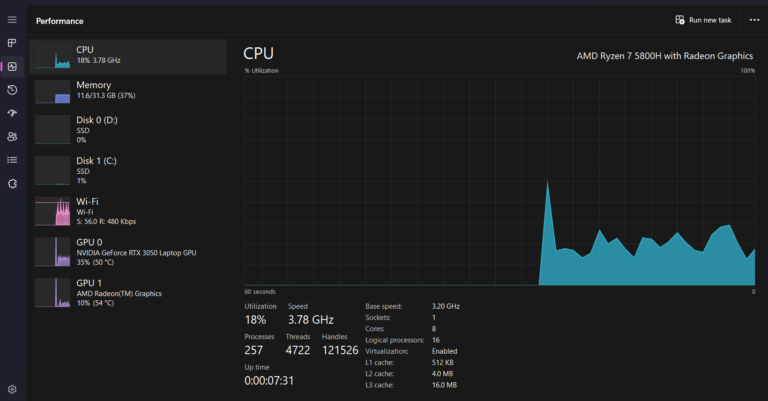Open the Startup apps page icon
Screen dimensions: 768x401
tap(12, 113)
